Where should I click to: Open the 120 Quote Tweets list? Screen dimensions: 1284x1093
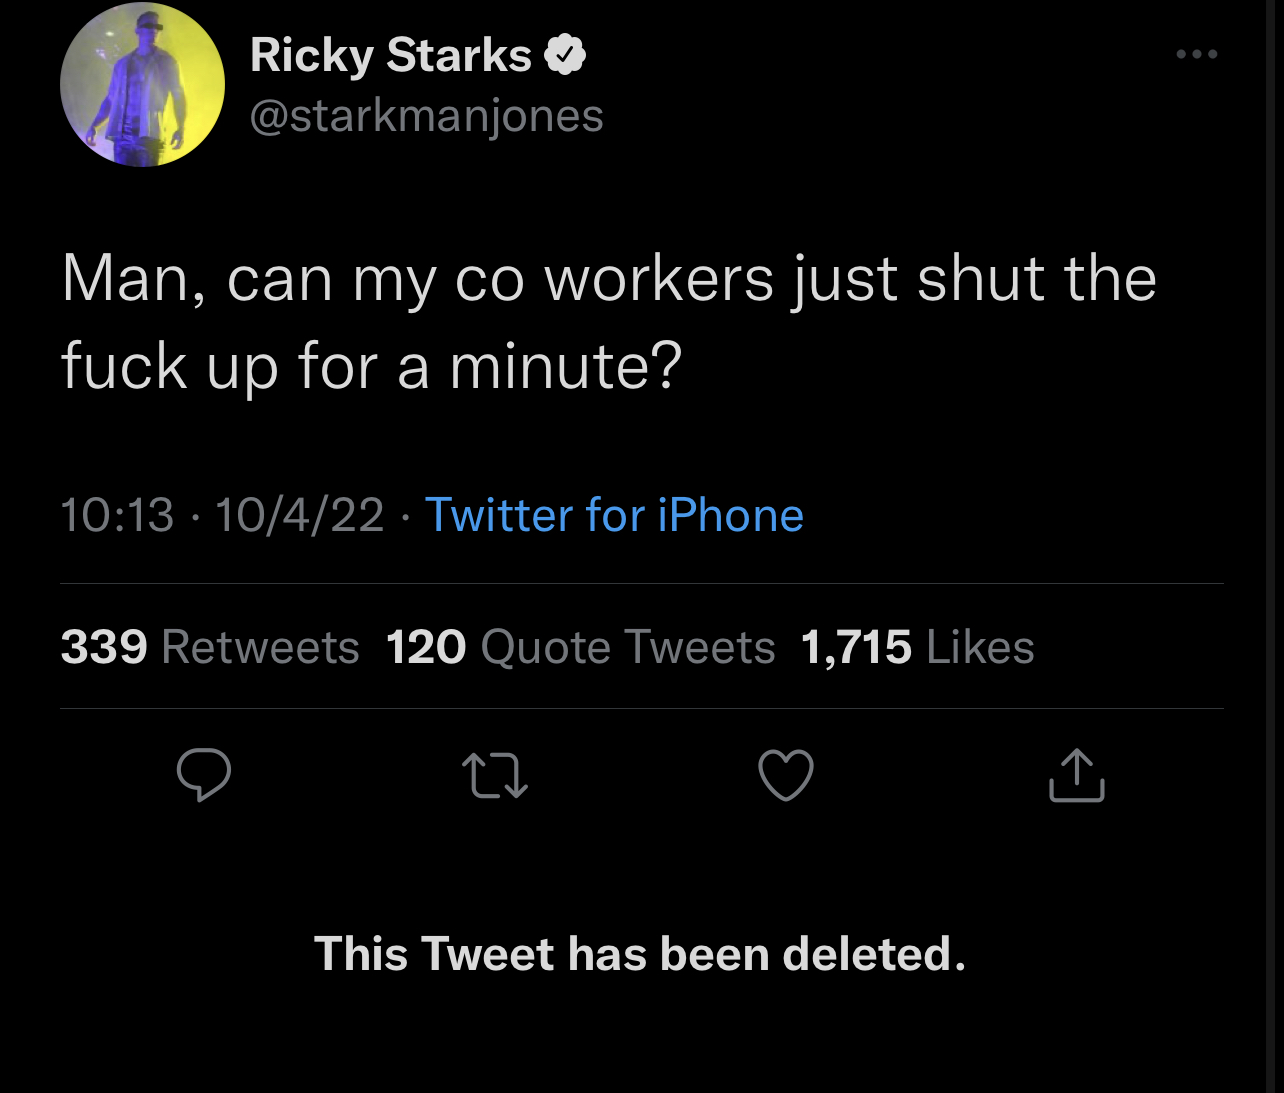tap(580, 647)
